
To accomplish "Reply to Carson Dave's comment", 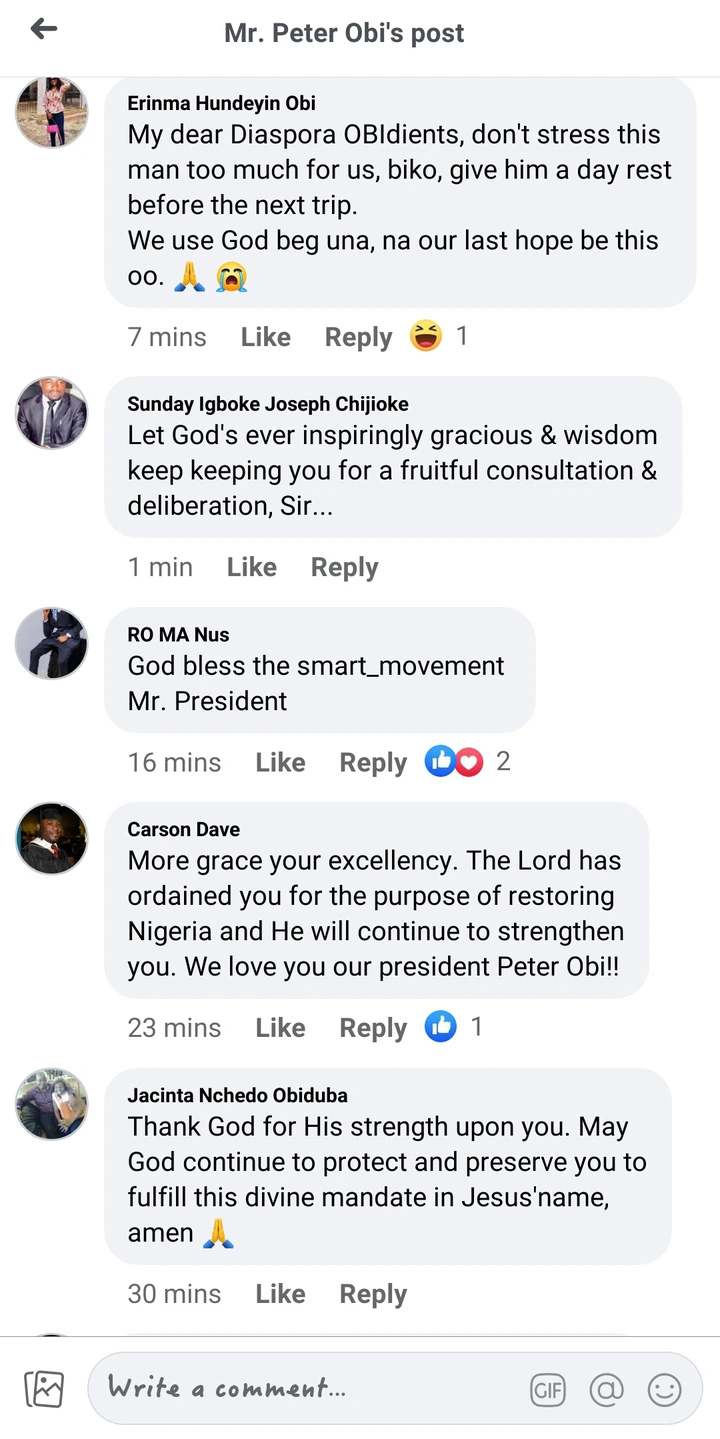I will click(373, 1028).
